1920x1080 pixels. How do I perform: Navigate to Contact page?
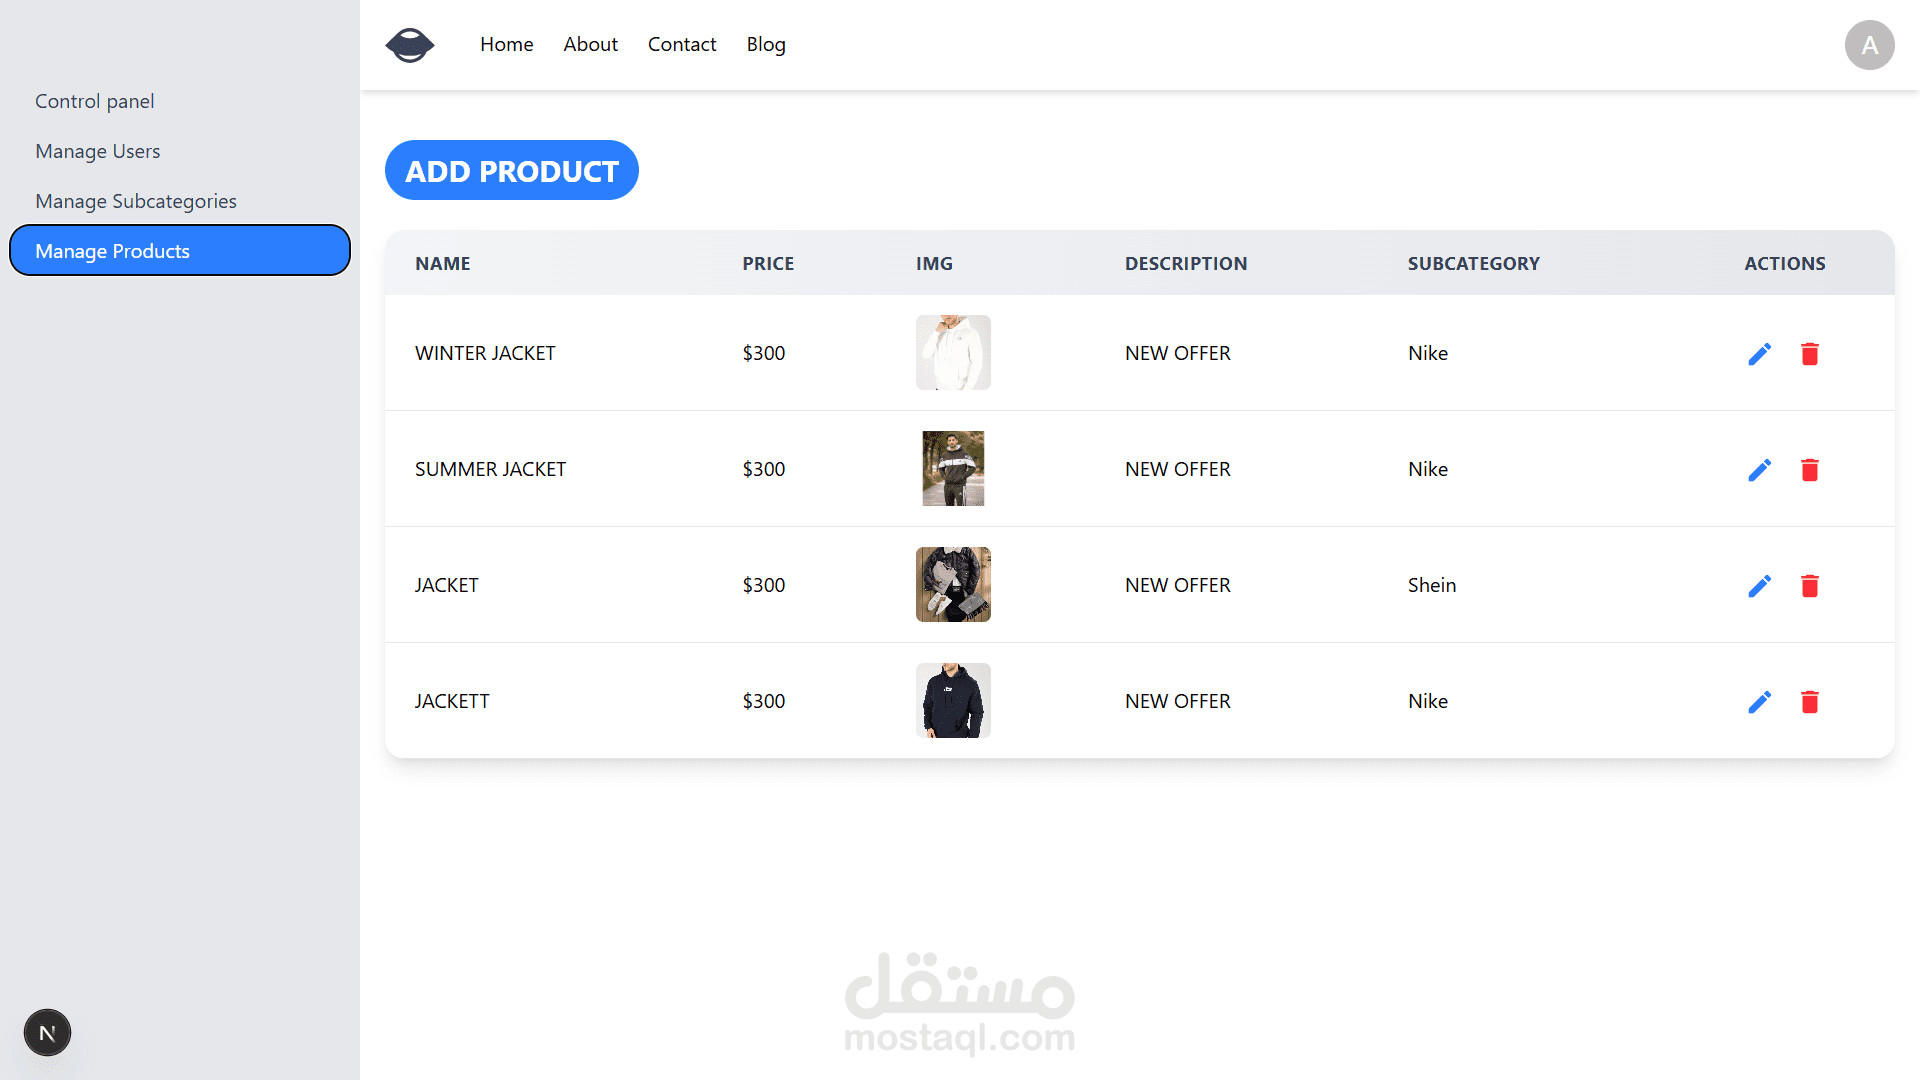681,45
